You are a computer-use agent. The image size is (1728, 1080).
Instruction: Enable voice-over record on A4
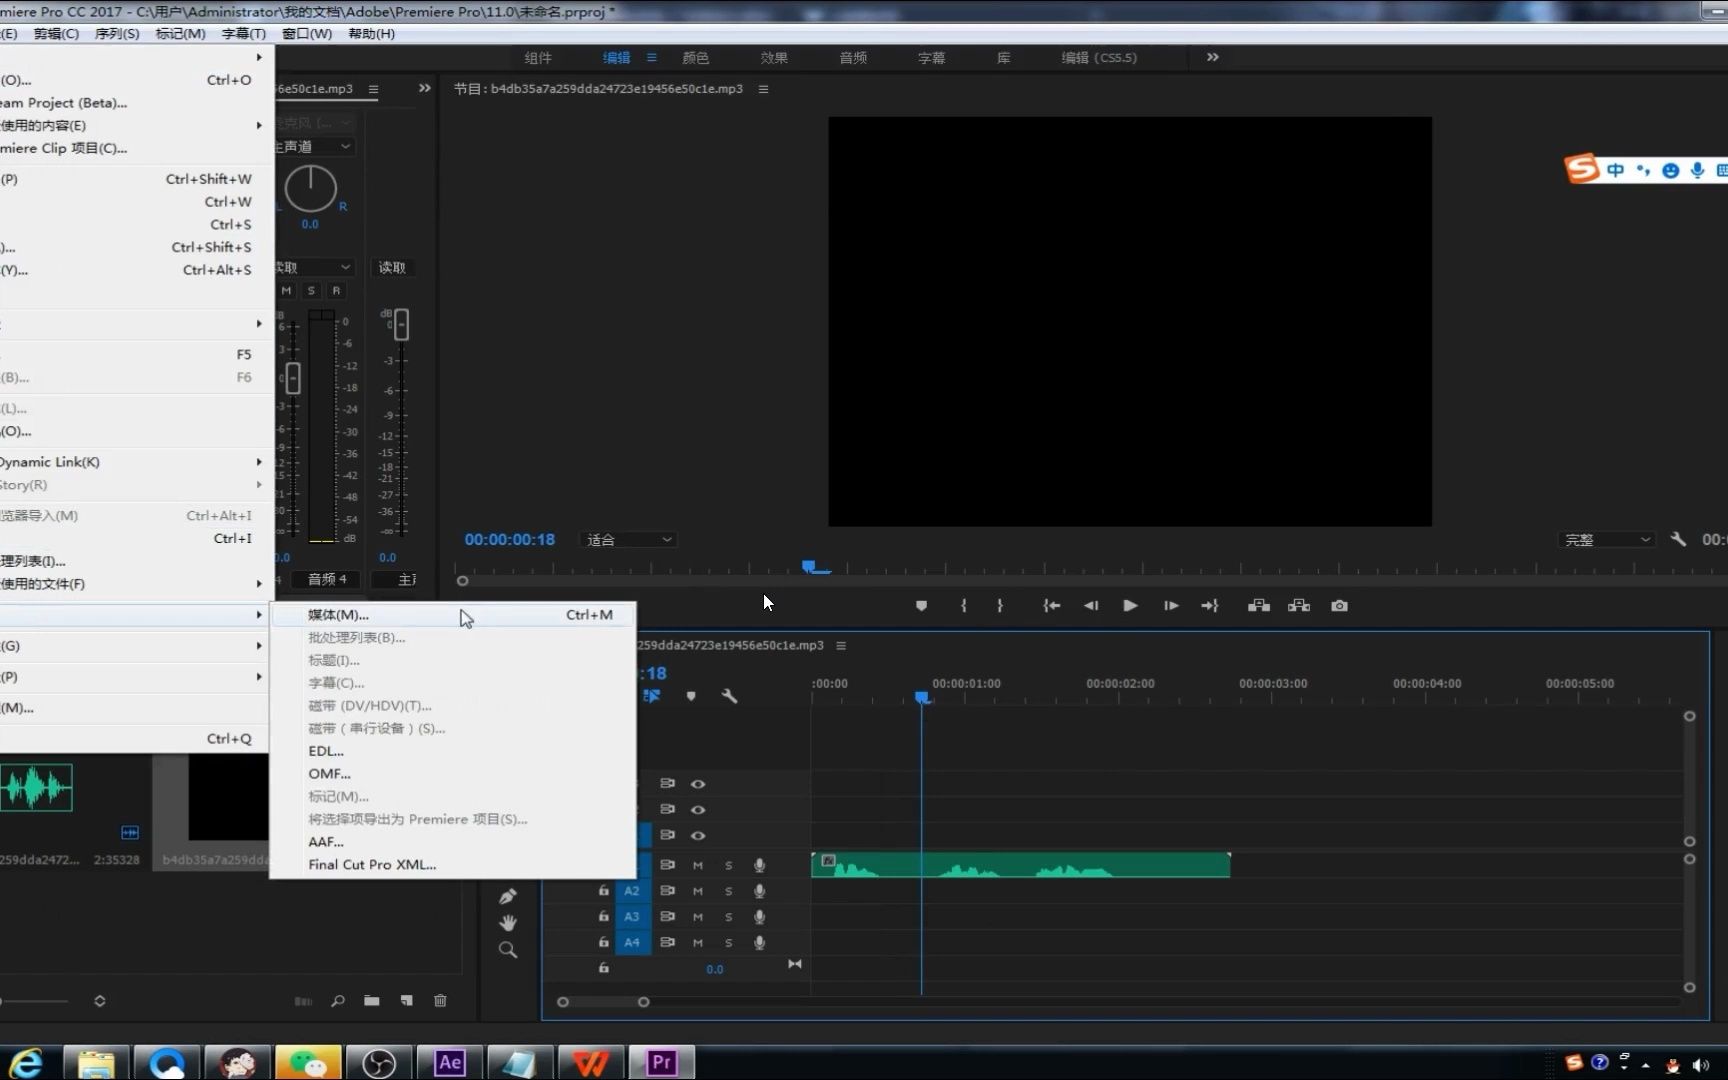point(759,943)
